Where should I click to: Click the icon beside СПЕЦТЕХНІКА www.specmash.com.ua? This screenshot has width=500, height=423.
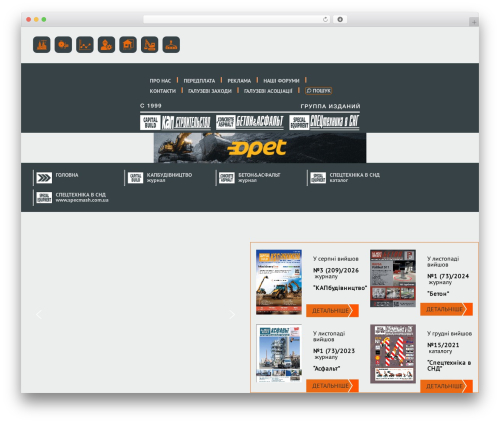[44, 197]
